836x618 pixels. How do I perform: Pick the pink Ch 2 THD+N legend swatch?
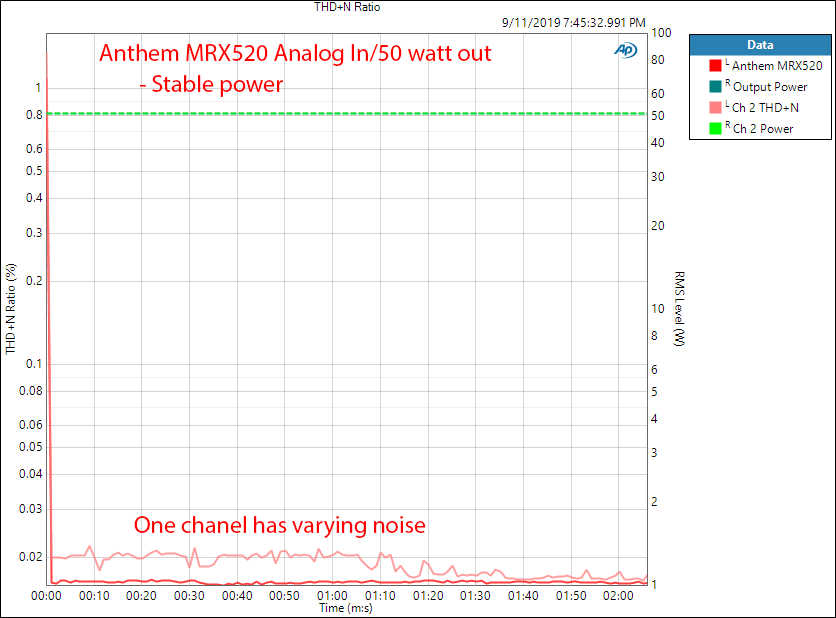click(x=715, y=108)
